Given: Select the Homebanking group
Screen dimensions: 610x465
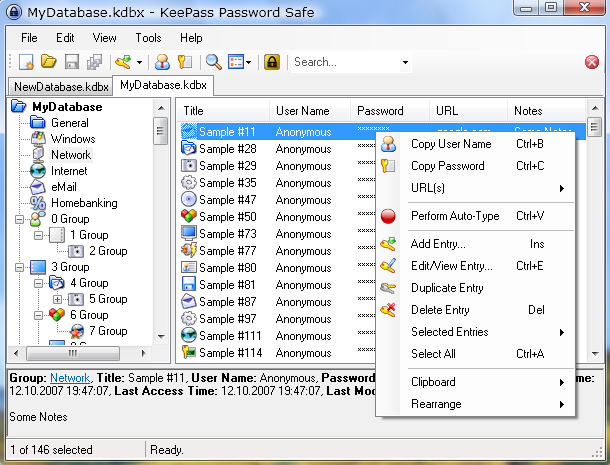Looking at the screenshot, I should (x=84, y=203).
